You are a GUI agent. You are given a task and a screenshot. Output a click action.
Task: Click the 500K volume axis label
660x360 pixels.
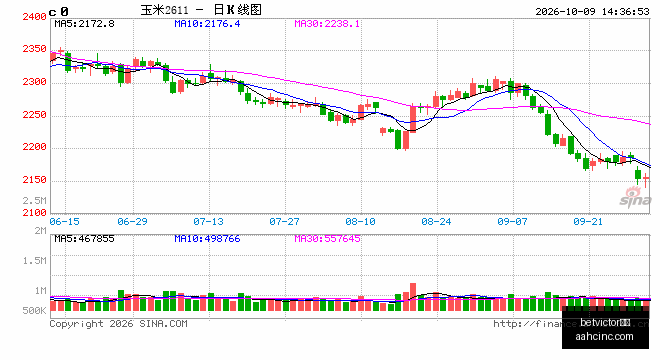(35, 311)
